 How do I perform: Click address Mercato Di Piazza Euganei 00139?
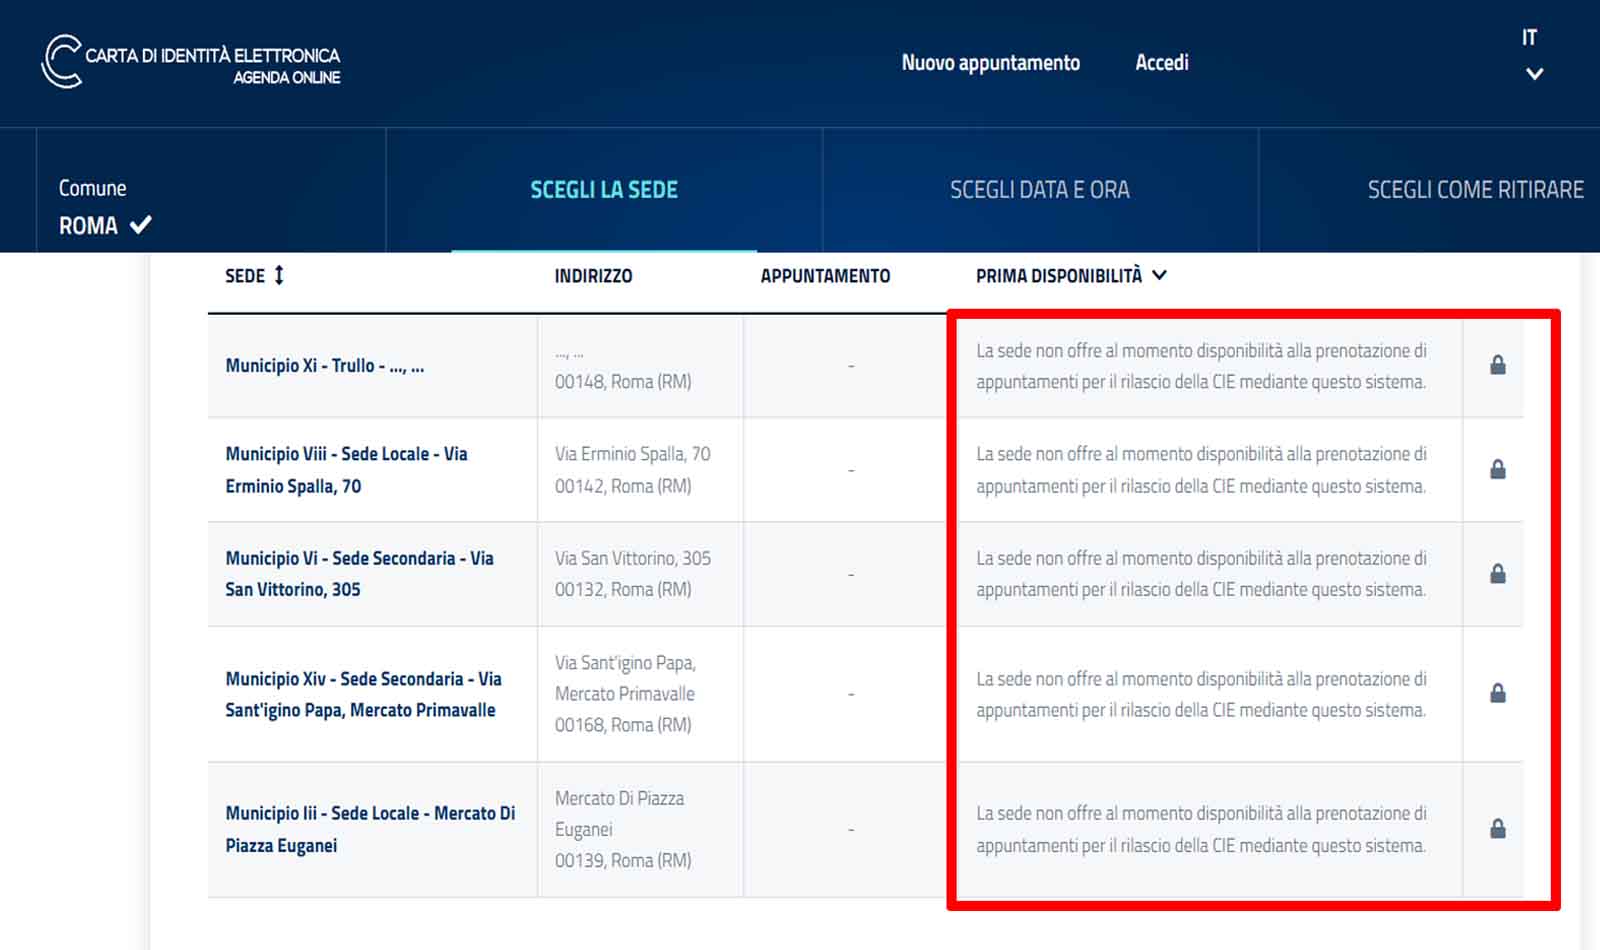623,829
